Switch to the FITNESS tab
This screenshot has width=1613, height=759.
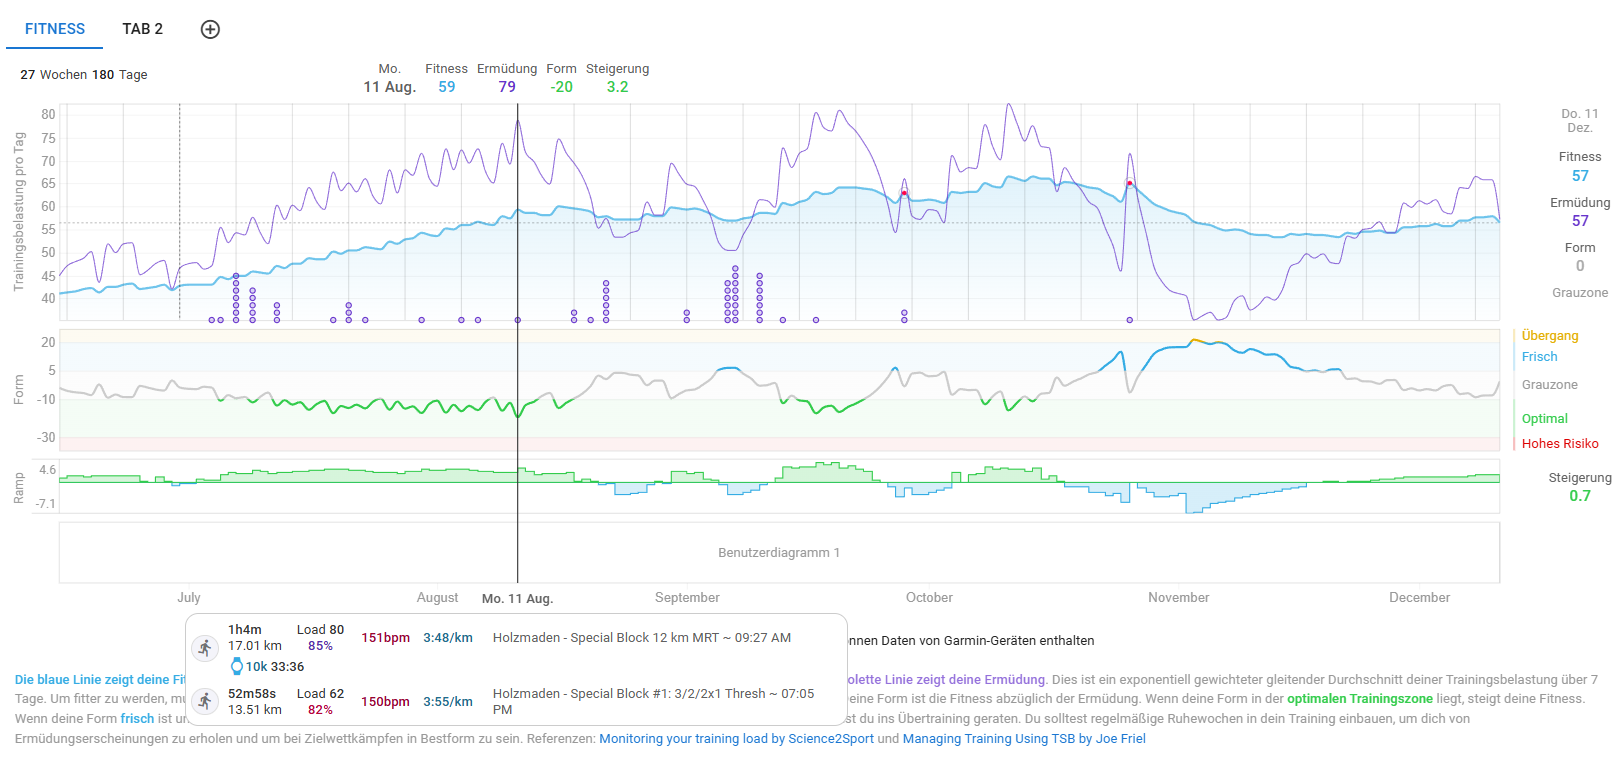pos(55,29)
